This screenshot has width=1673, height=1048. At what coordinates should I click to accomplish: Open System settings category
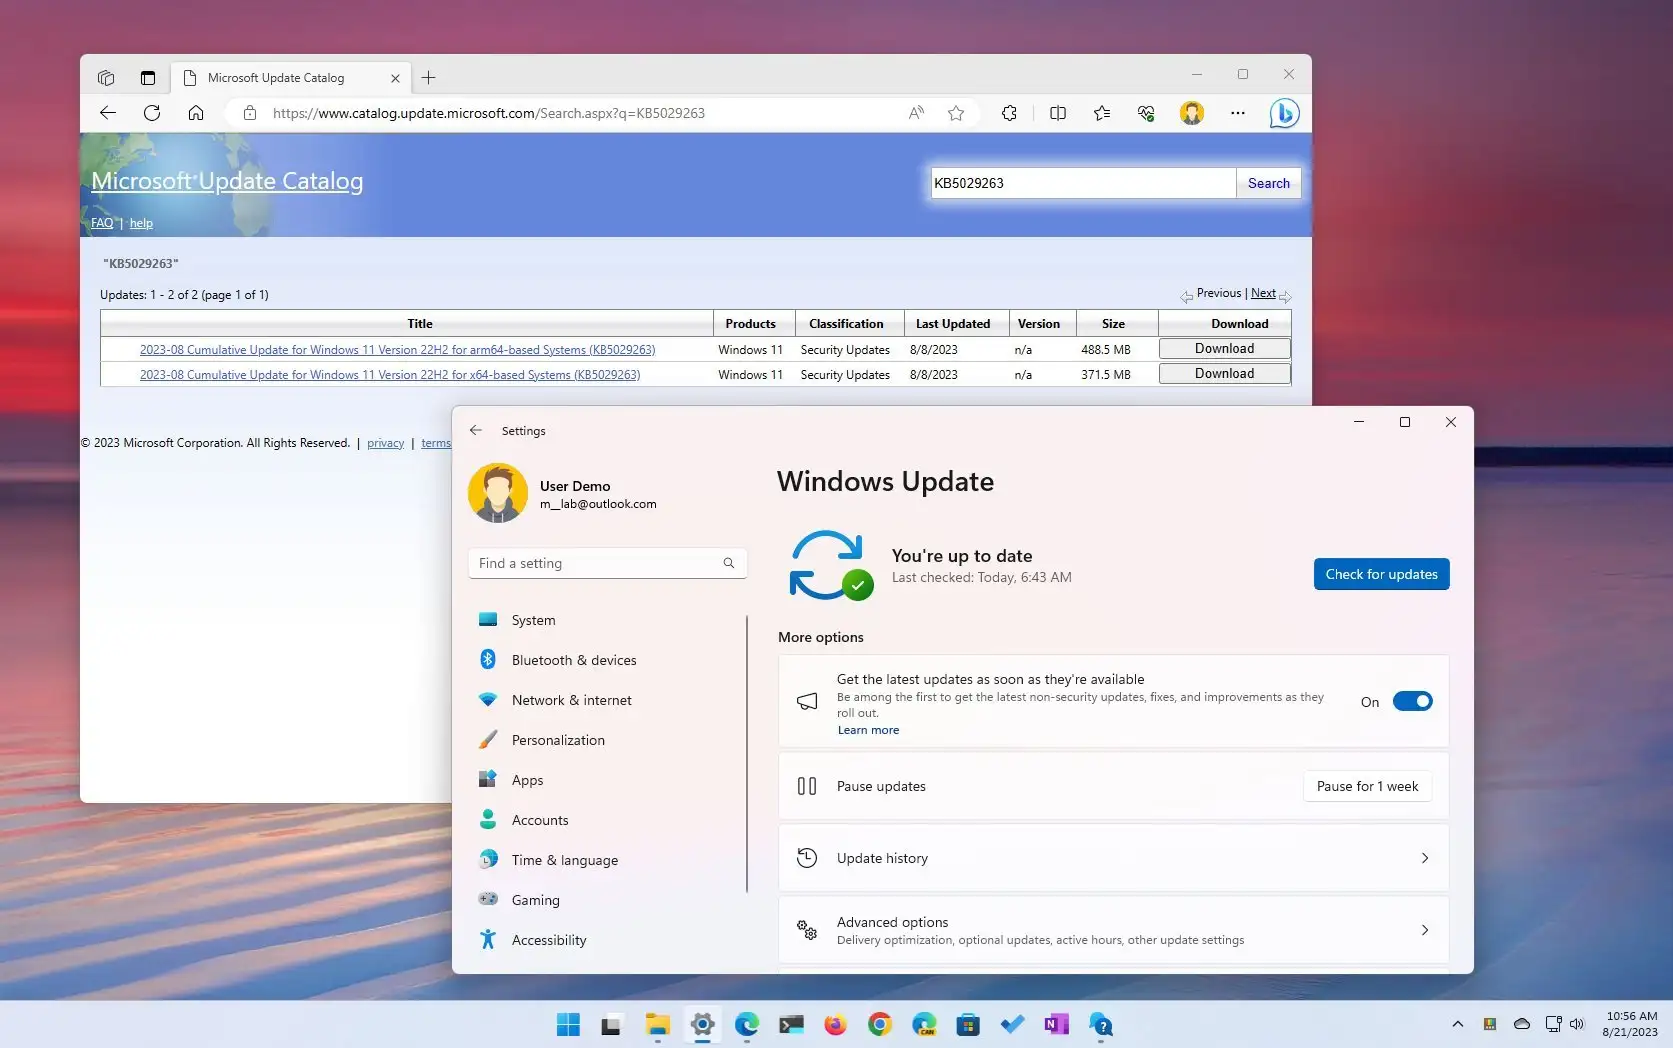(606, 620)
